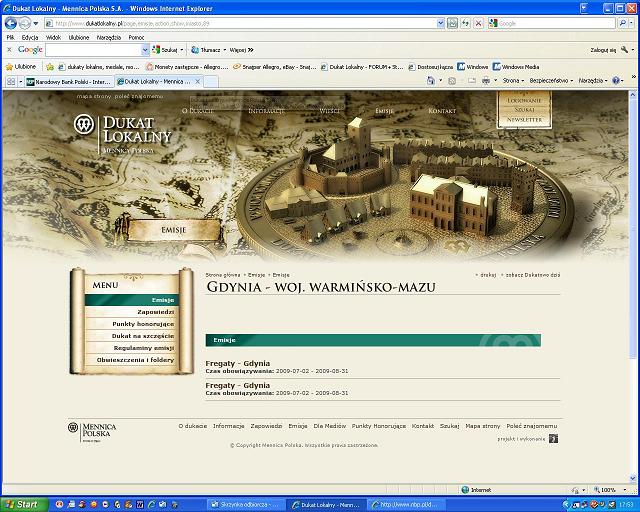Click Zaloguj się in Google Toolbar
The width and height of the screenshot is (640, 512).
point(603,50)
